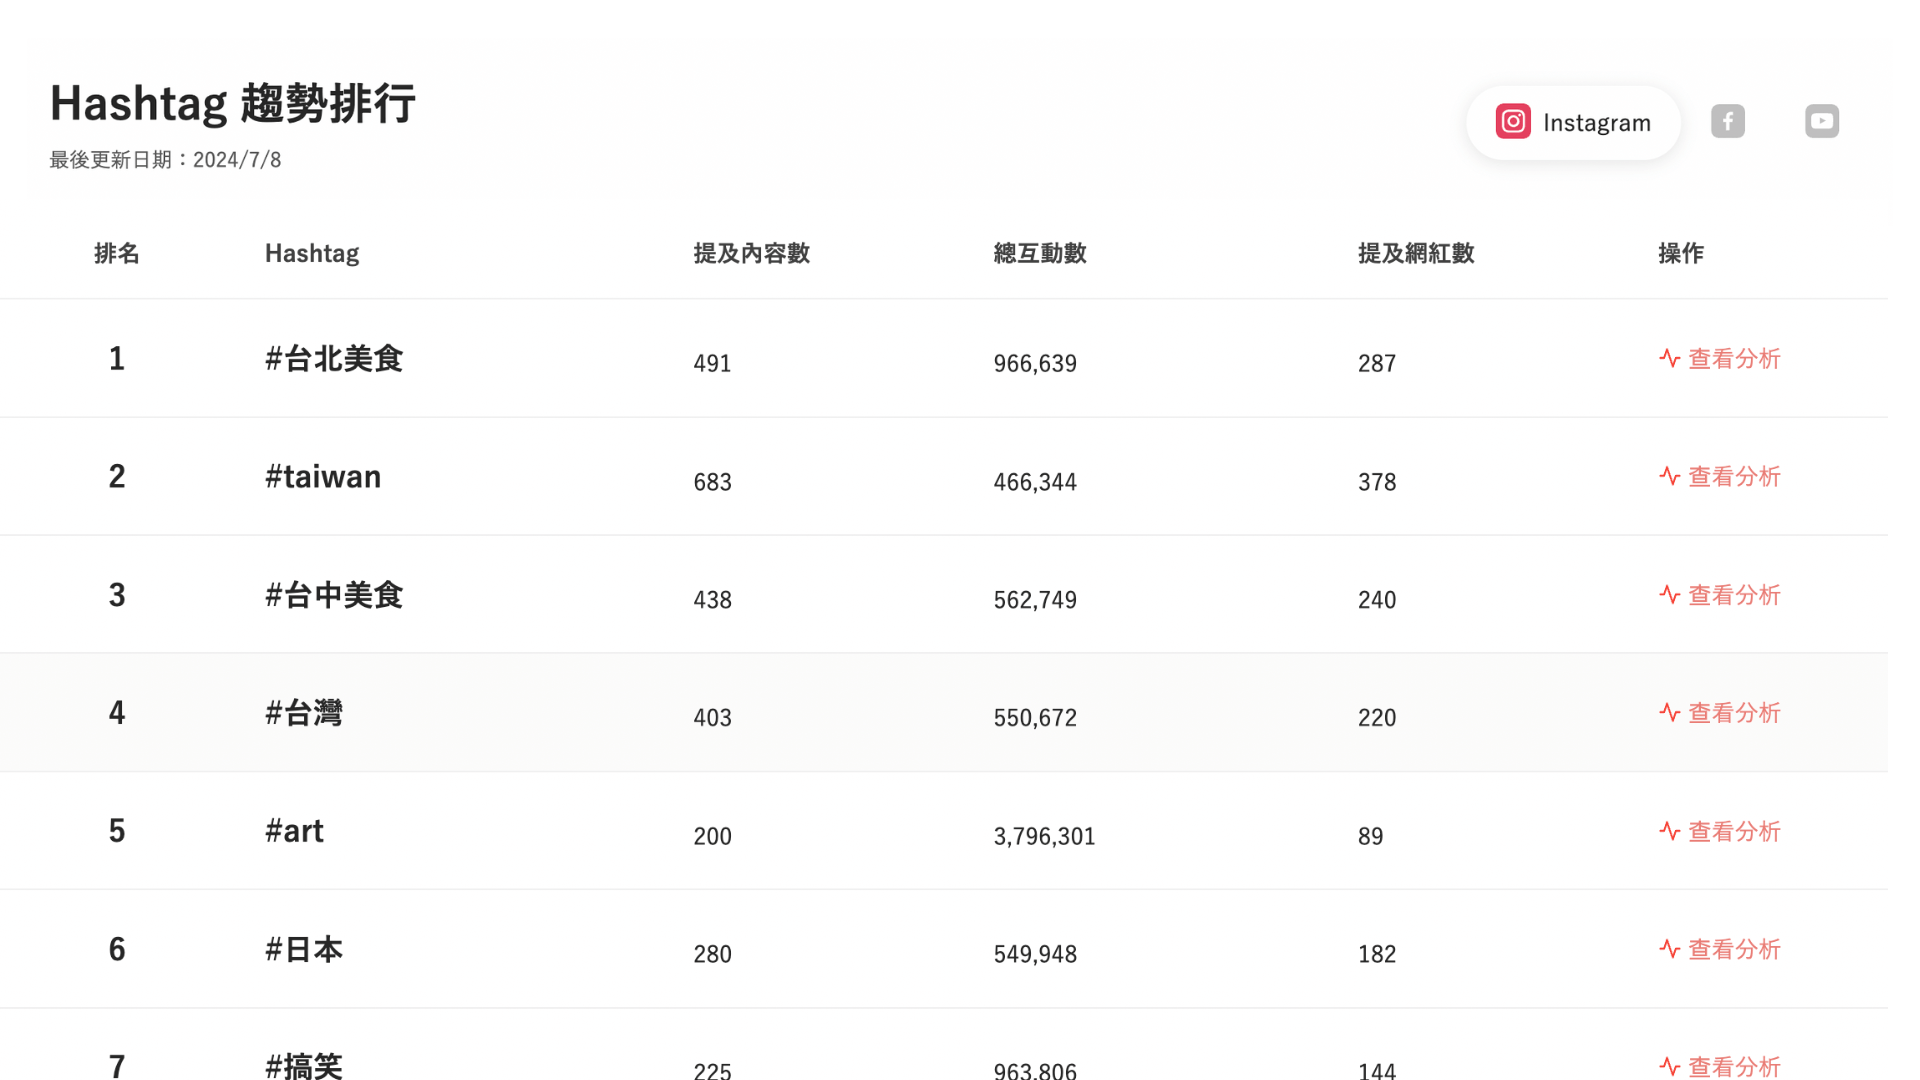This screenshot has height=1080, width=1920.
Task: Click the last update date 2024/7/8
Action: click(x=237, y=160)
